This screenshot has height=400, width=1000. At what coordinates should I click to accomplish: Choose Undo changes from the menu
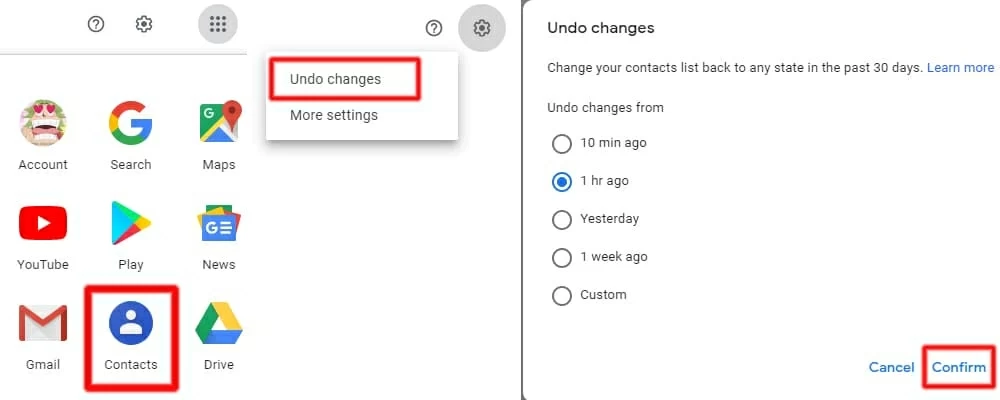[x=335, y=79]
